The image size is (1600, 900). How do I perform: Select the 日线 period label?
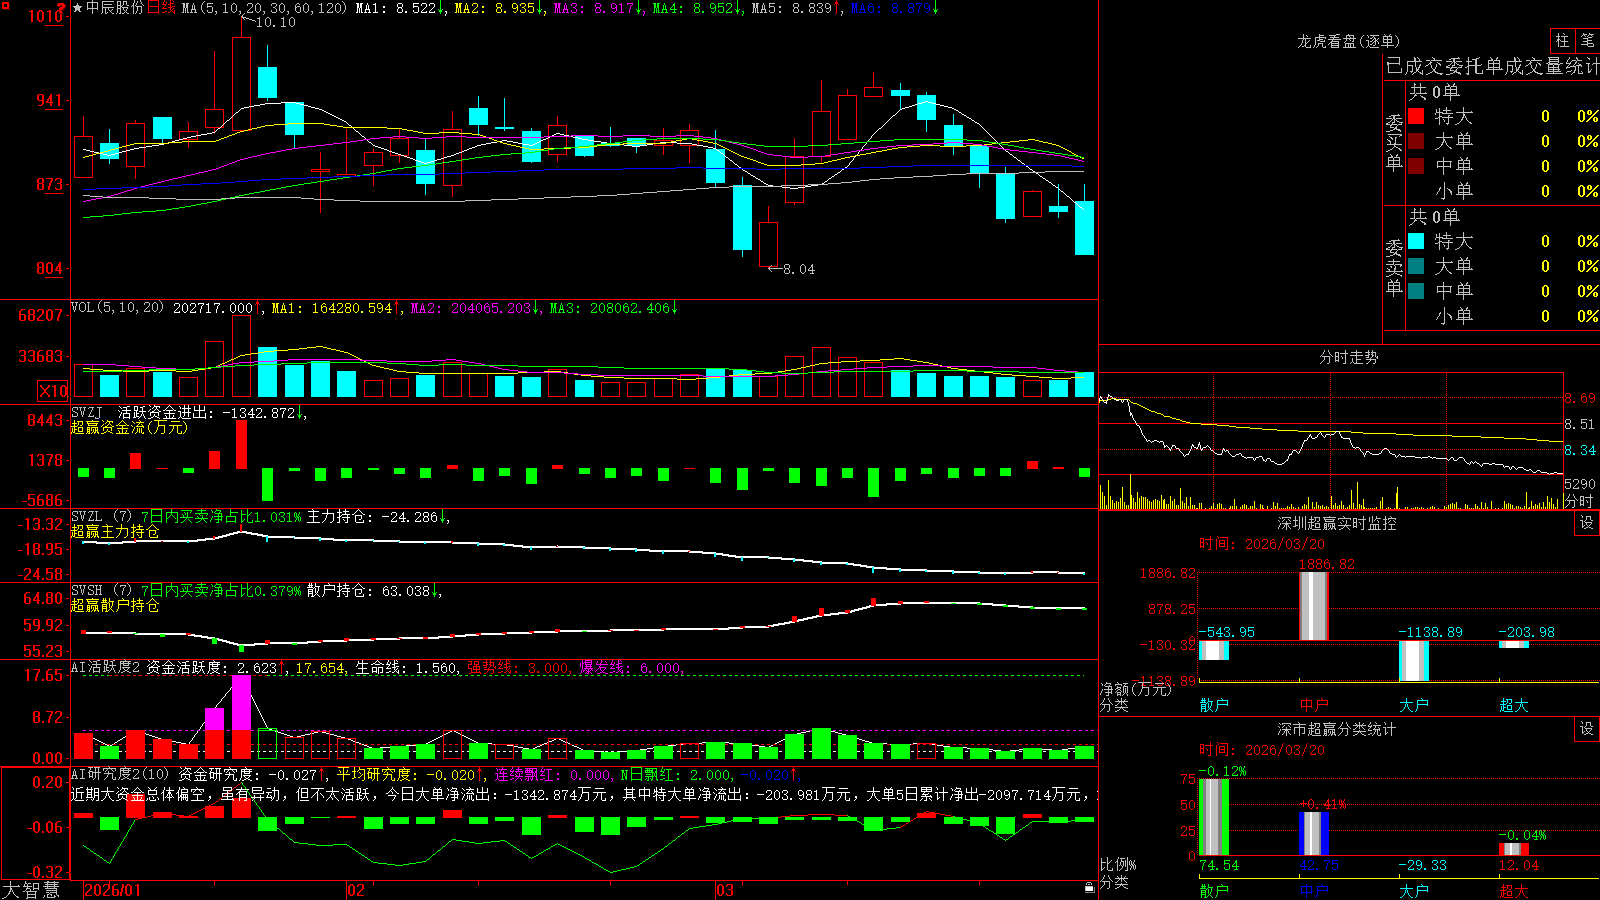[x=161, y=8]
